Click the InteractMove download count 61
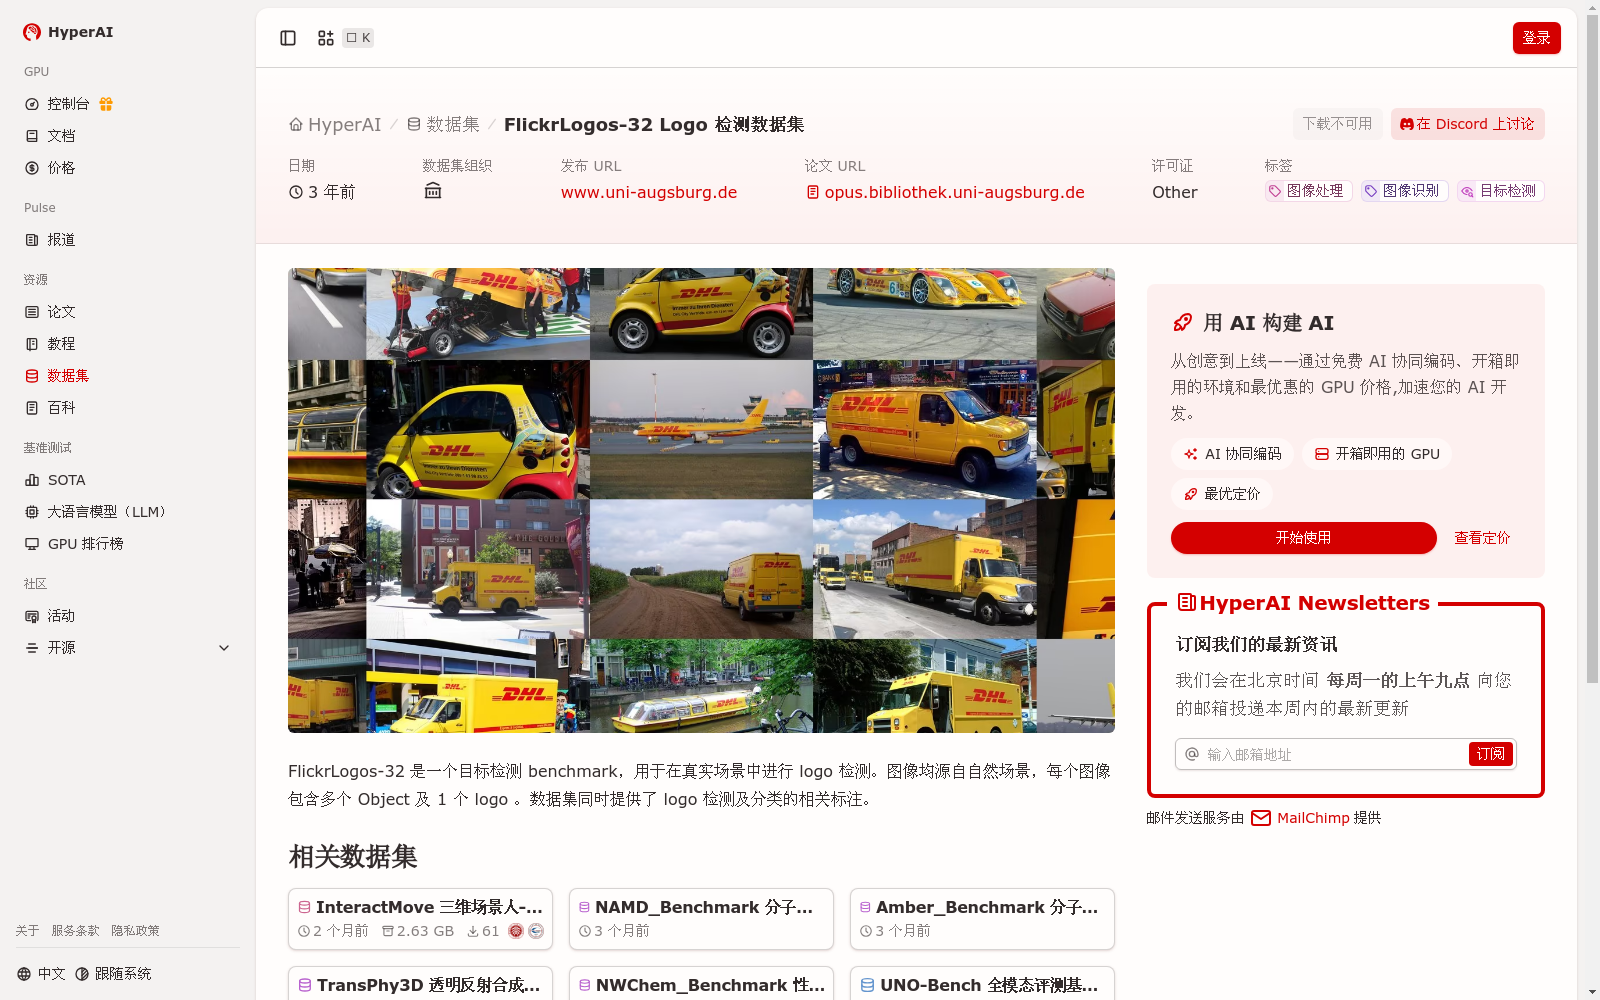The height and width of the screenshot is (1000, 1600). coord(484,931)
